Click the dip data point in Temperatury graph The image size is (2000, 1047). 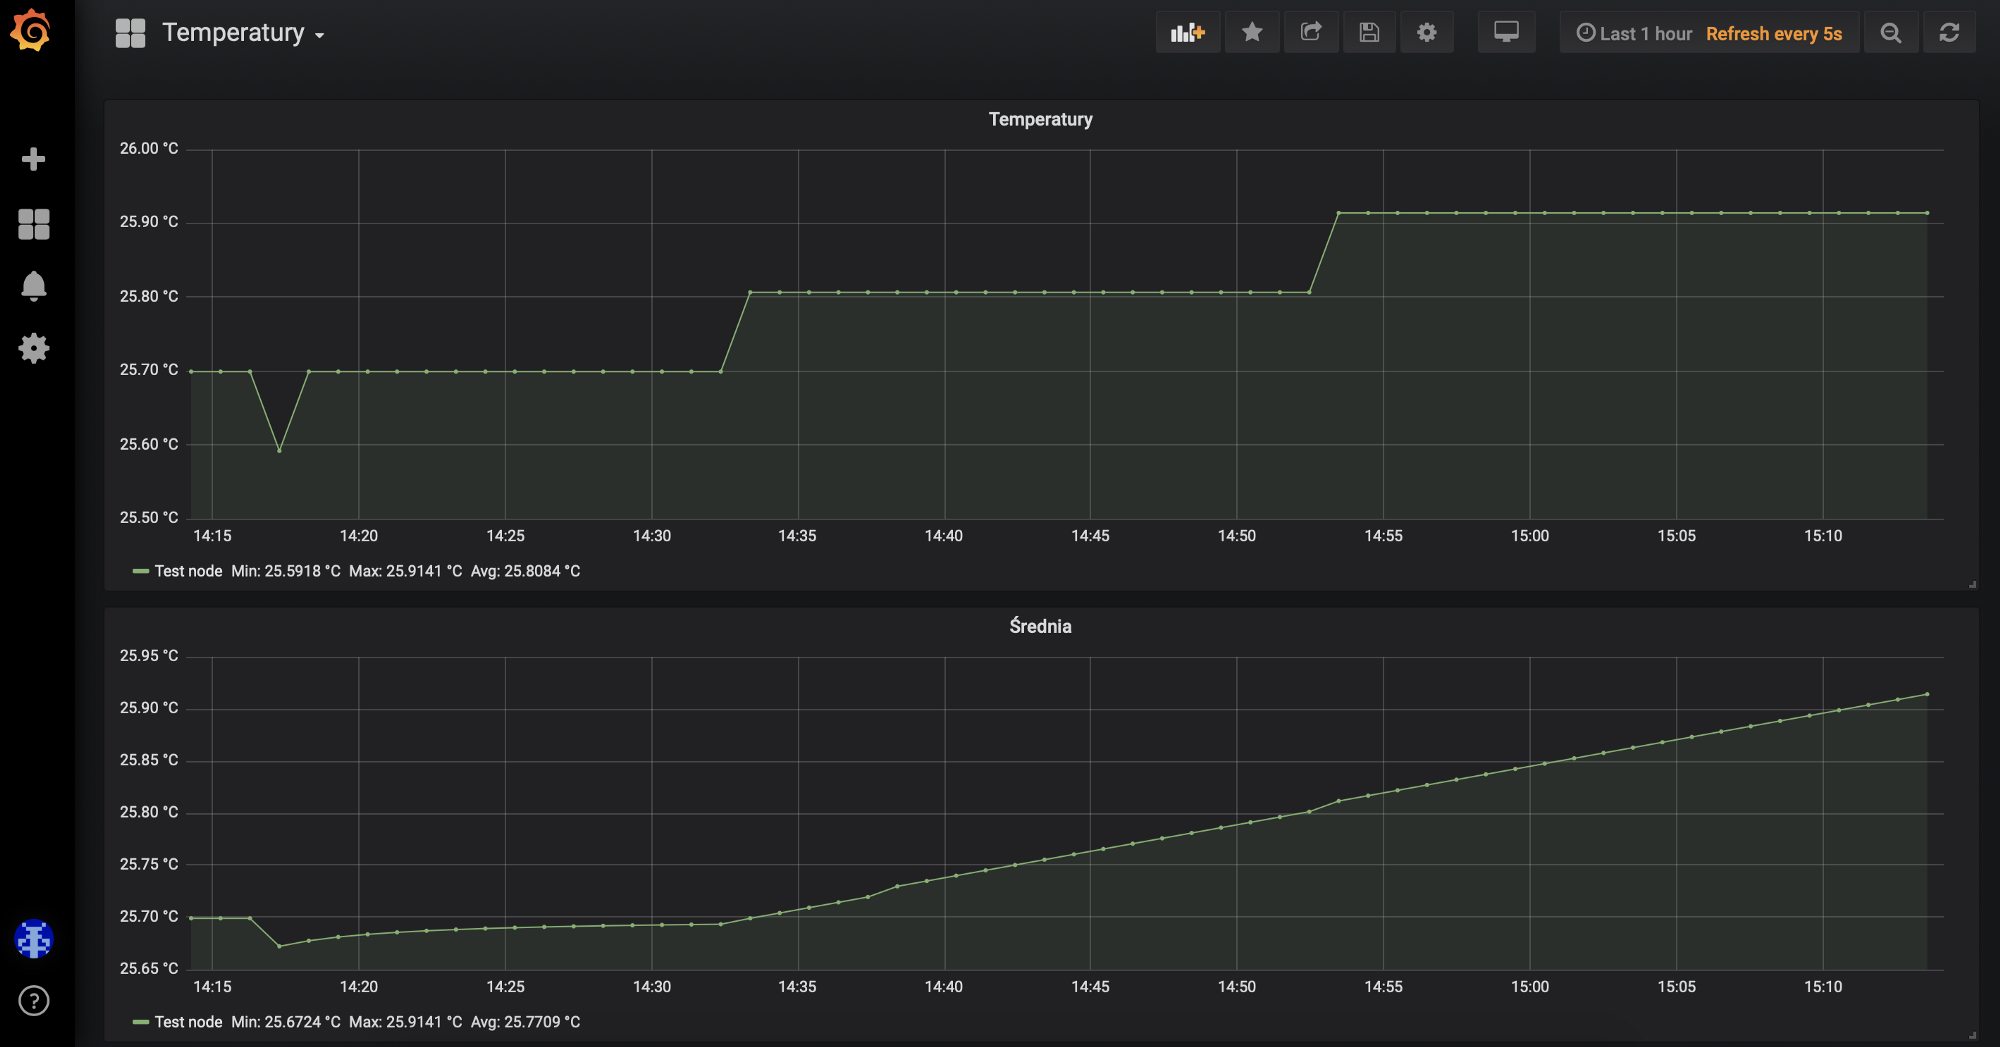tap(279, 450)
